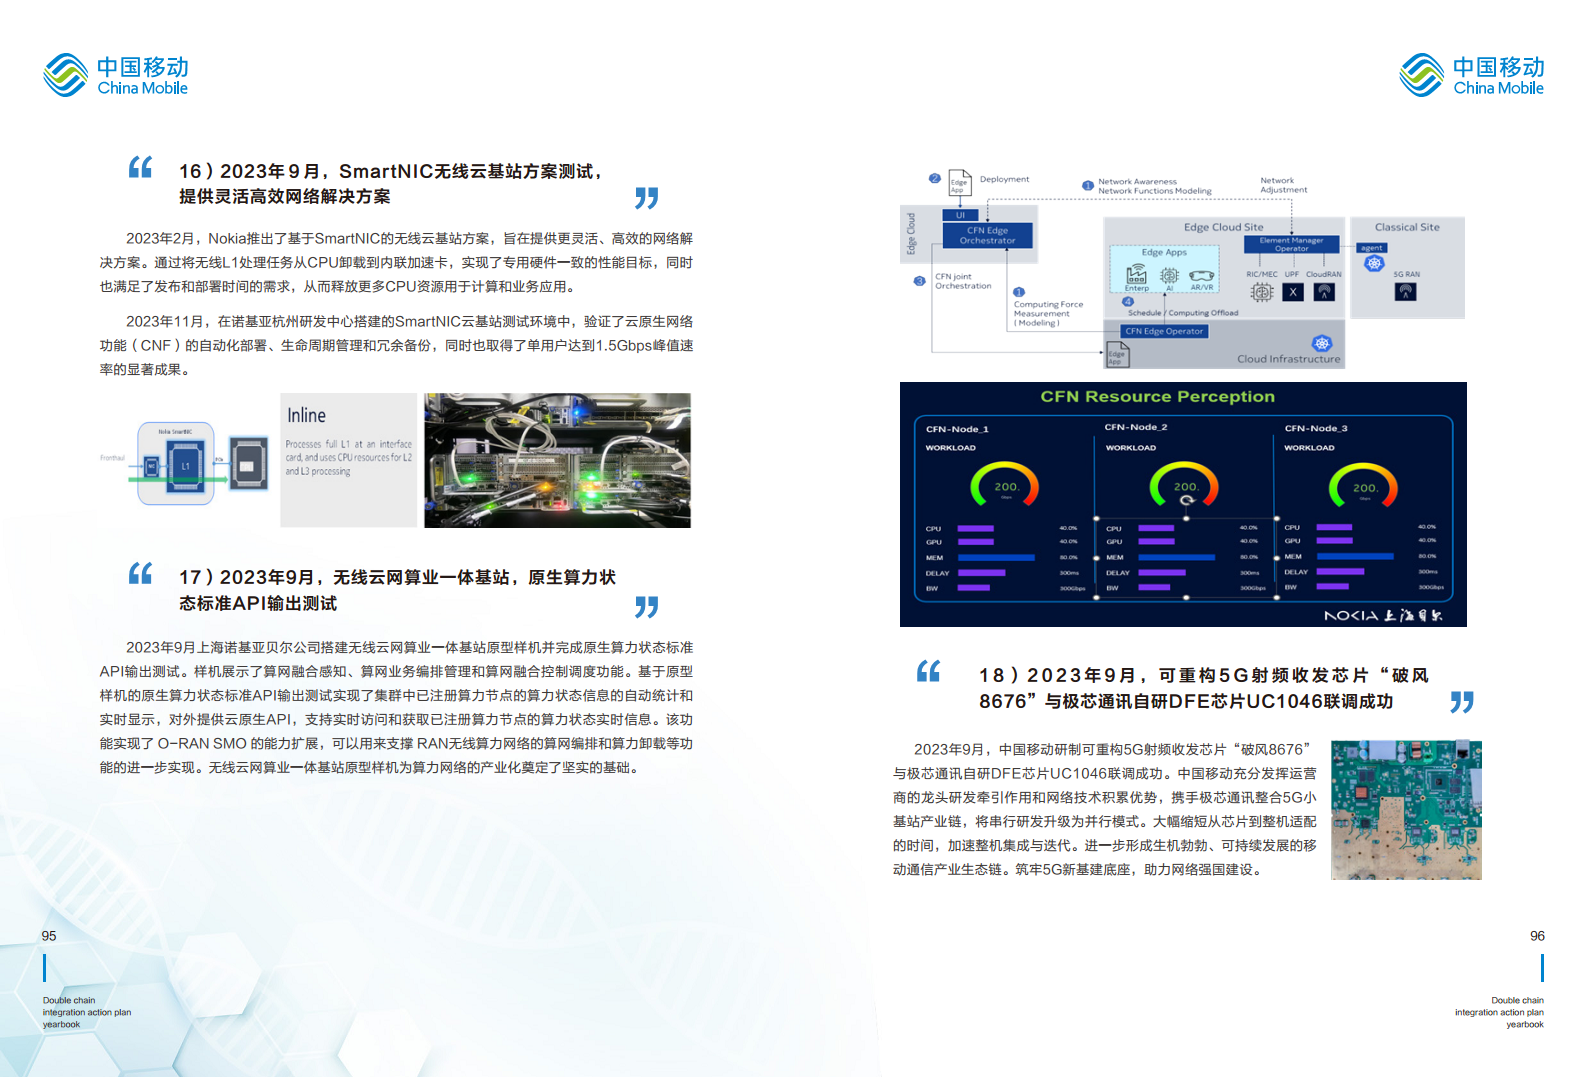Click the Classical Site label
This screenshot has width=1587, height=1077.
click(1407, 227)
